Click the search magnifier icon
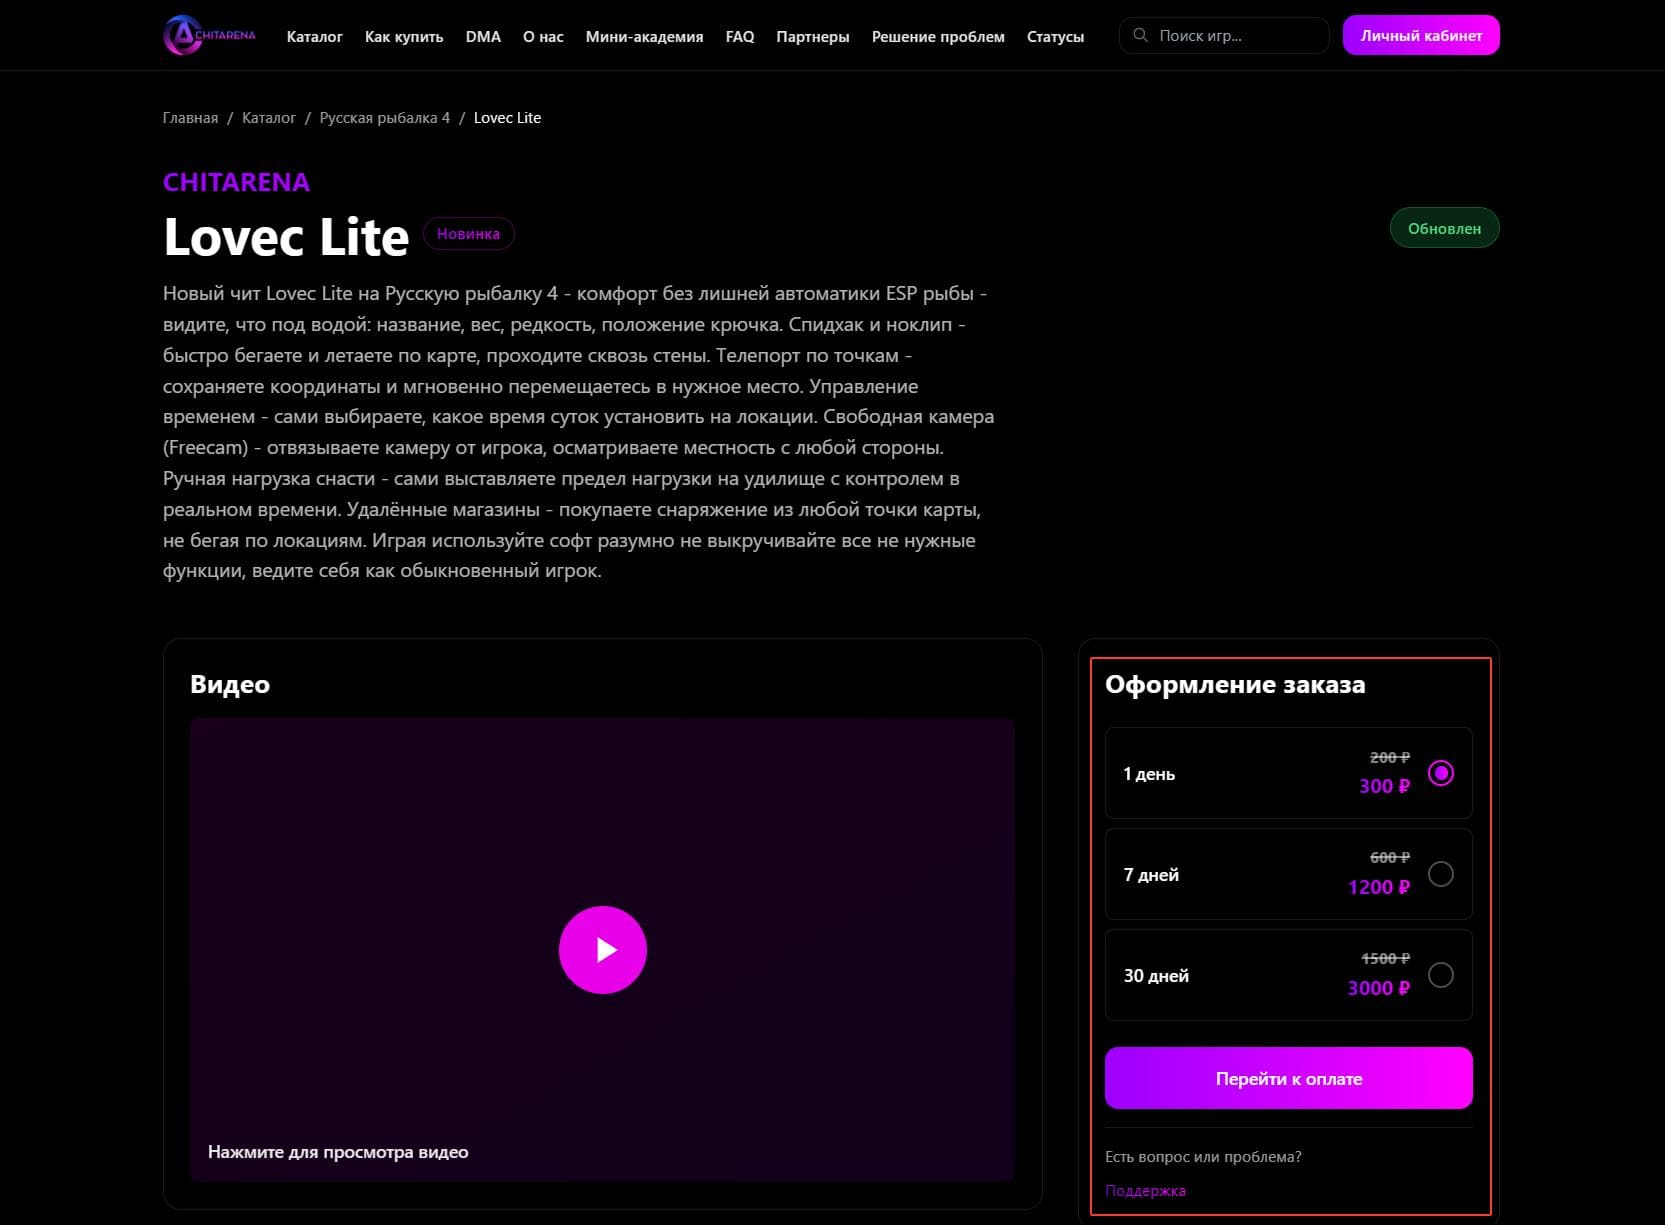 tap(1140, 35)
